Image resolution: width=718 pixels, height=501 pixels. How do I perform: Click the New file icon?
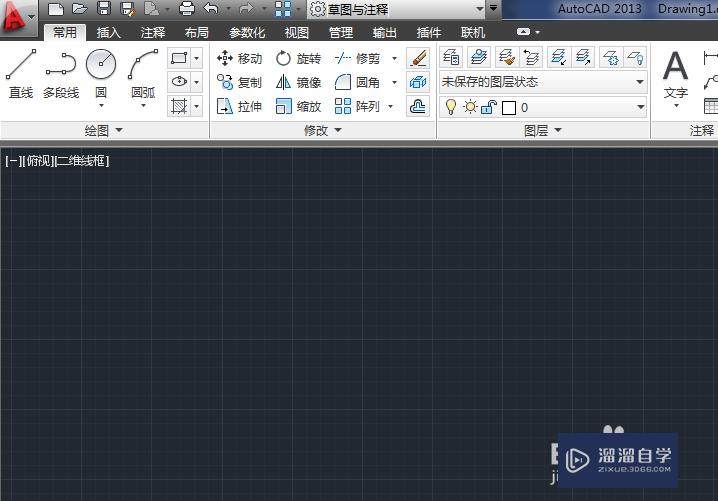click(56, 9)
